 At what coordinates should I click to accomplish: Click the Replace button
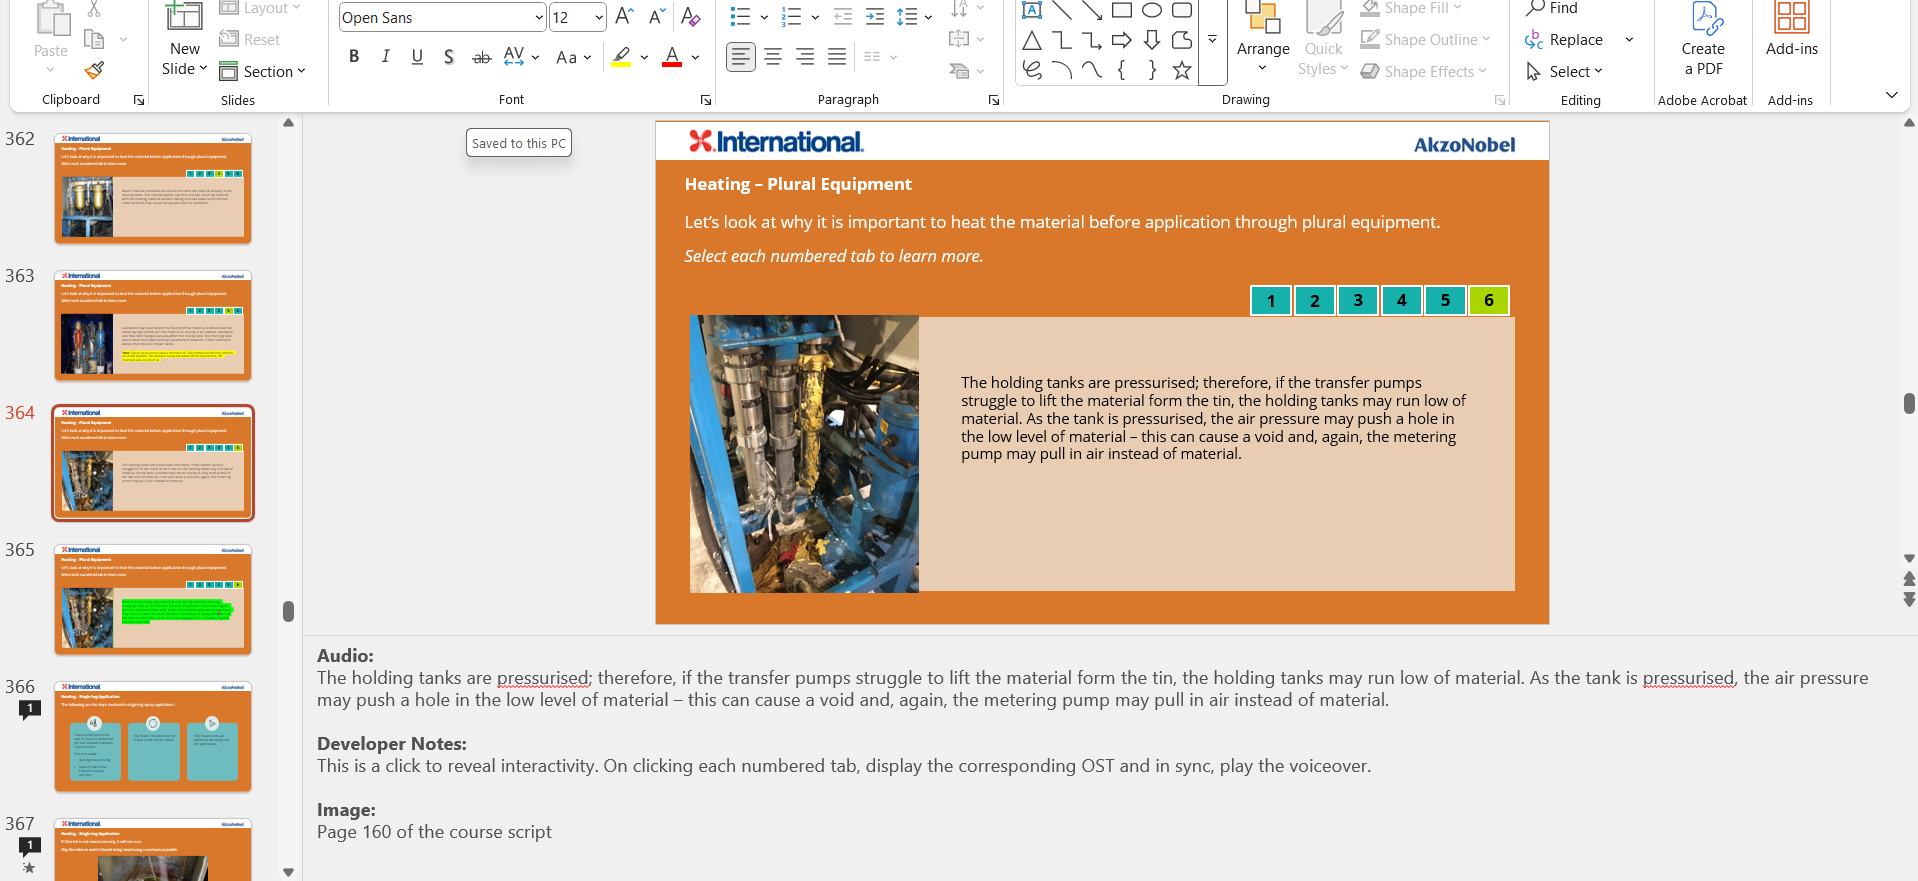[1575, 40]
